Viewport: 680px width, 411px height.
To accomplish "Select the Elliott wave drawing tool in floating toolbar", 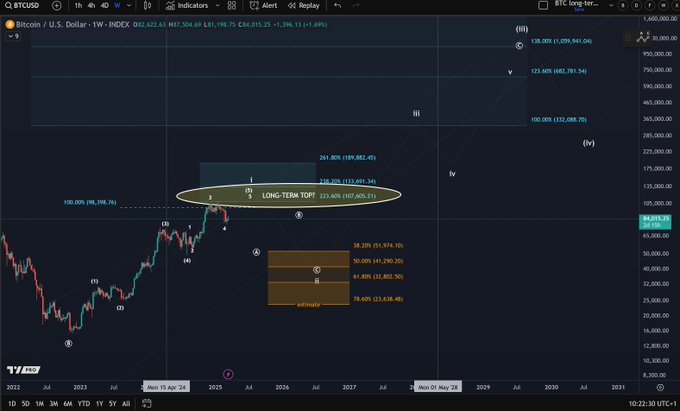I will coord(643,37).
